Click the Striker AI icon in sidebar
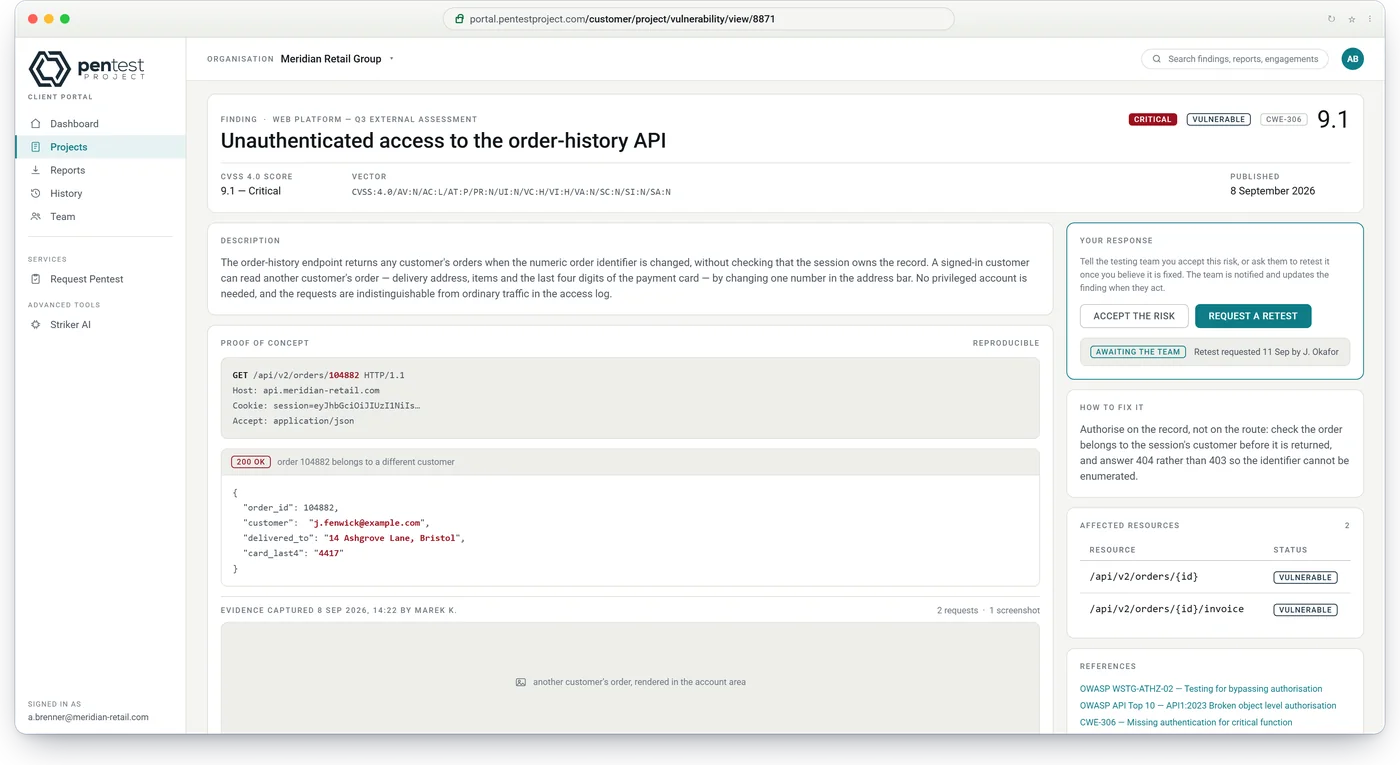Image resolution: width=1400 pixels, height=765 pixels. (x=36, y=325)
